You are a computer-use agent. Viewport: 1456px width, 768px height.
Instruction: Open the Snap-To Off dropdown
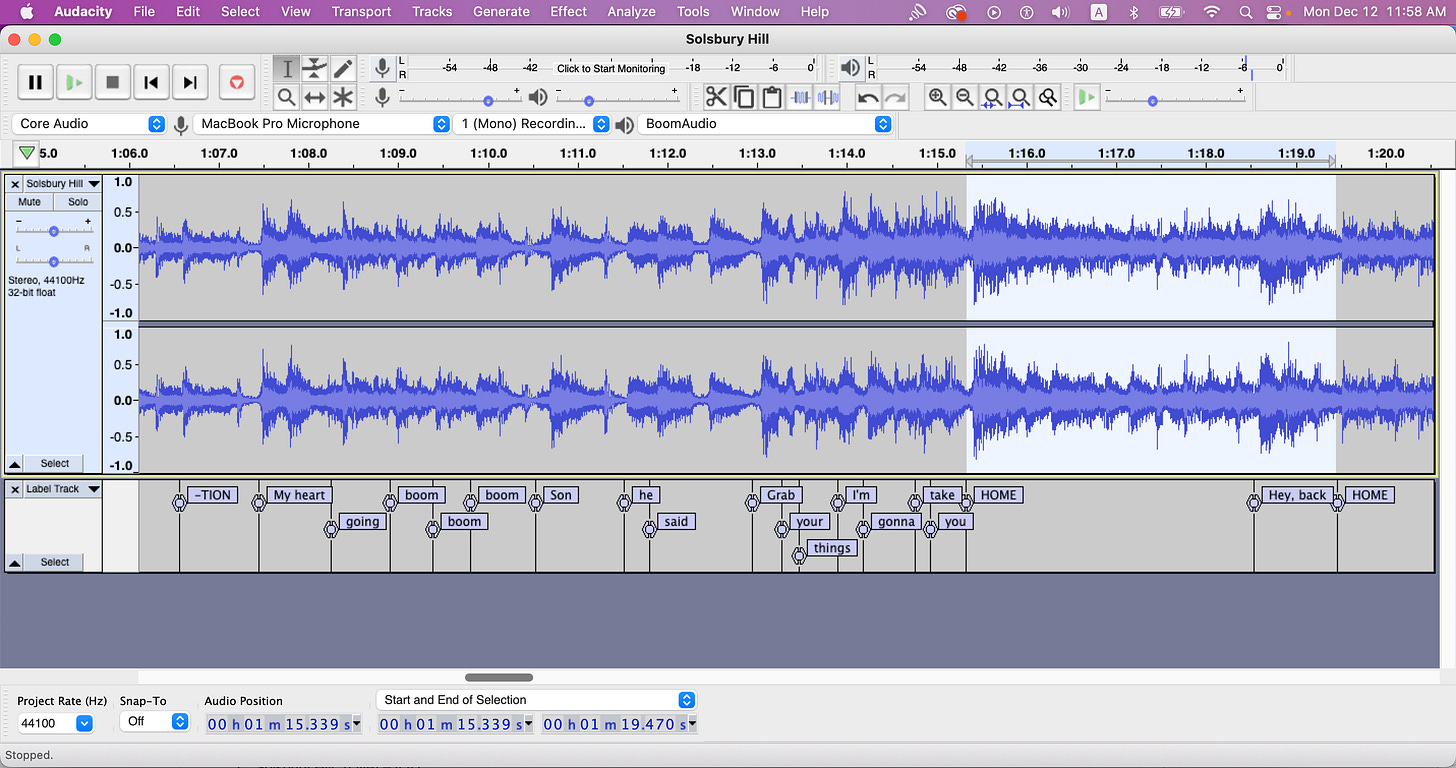pos(154,721)
